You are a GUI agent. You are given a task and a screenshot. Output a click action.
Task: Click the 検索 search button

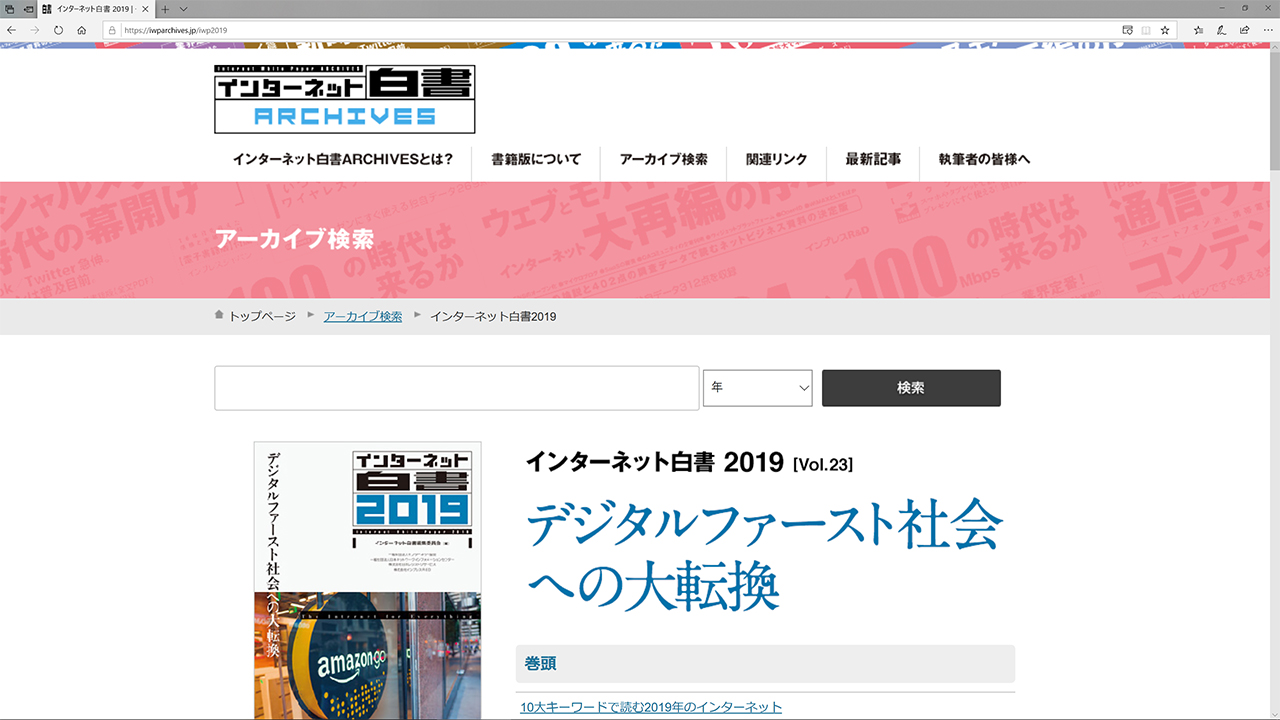tap(911, 388)
